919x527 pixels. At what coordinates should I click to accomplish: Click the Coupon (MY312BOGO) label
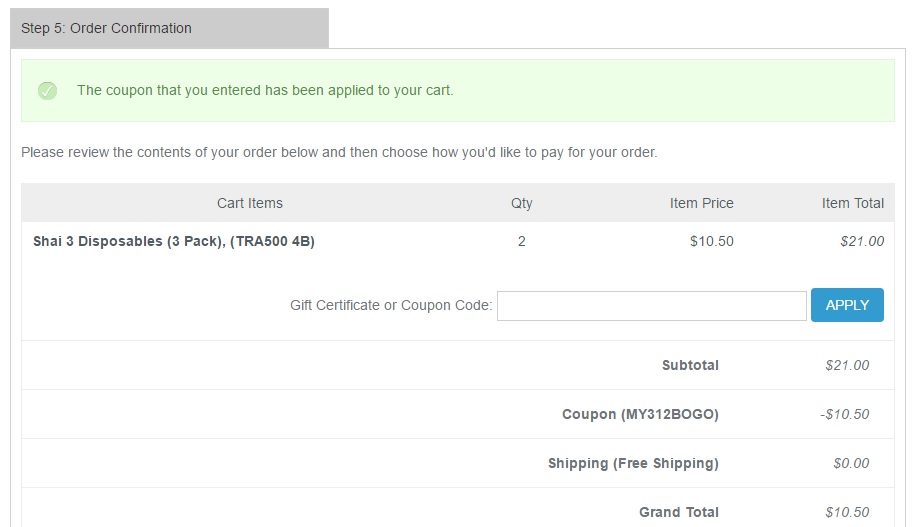pyautogui.click(x=640, y=414)
